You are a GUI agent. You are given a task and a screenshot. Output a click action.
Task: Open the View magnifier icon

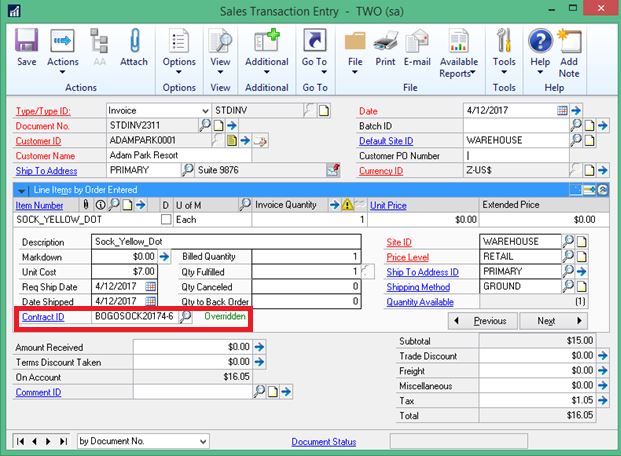coord(220,40)
